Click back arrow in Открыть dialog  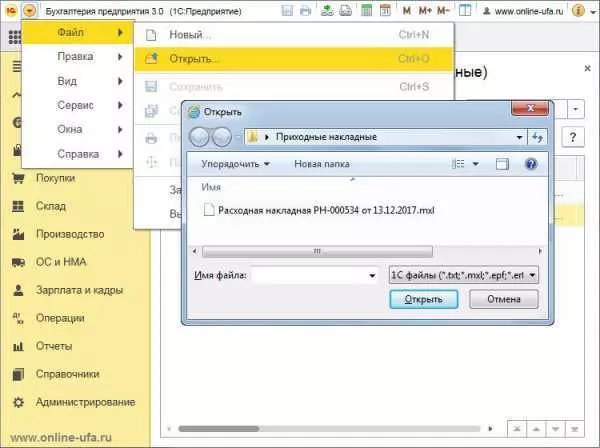[199, 137]
